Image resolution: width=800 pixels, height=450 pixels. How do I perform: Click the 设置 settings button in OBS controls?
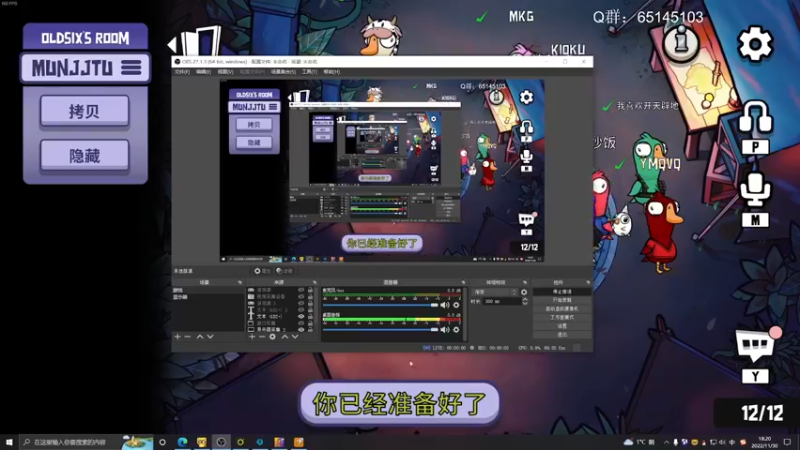coord(562,326)
